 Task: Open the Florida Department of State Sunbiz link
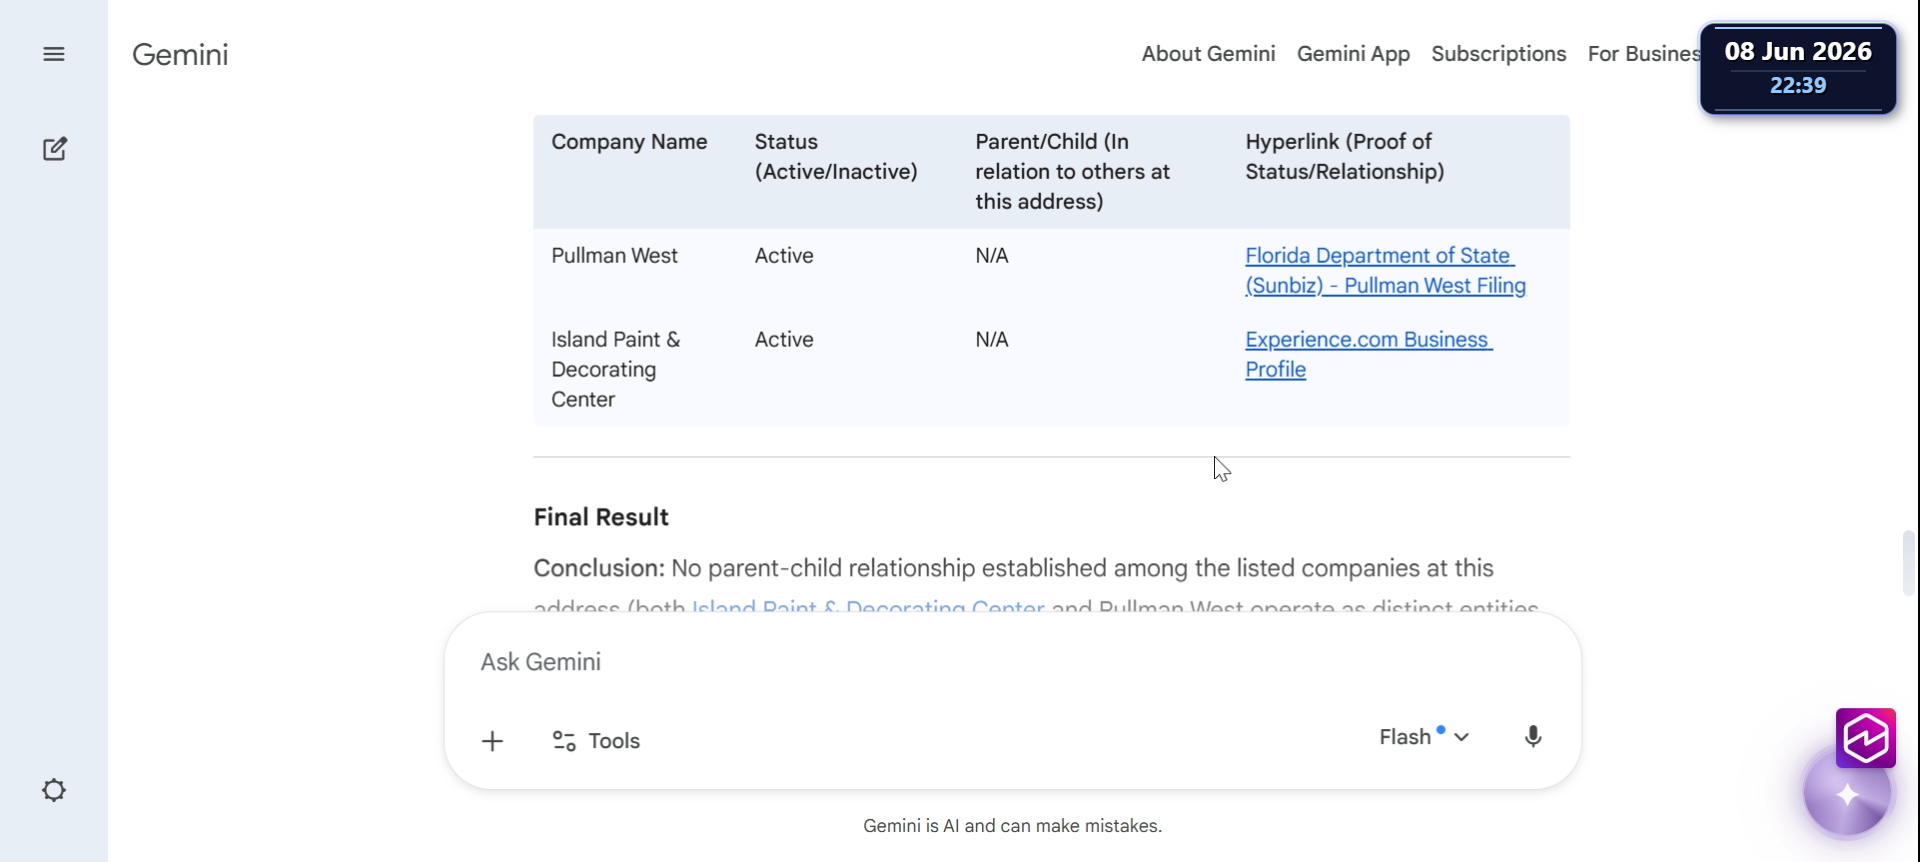coord(1385,270)
